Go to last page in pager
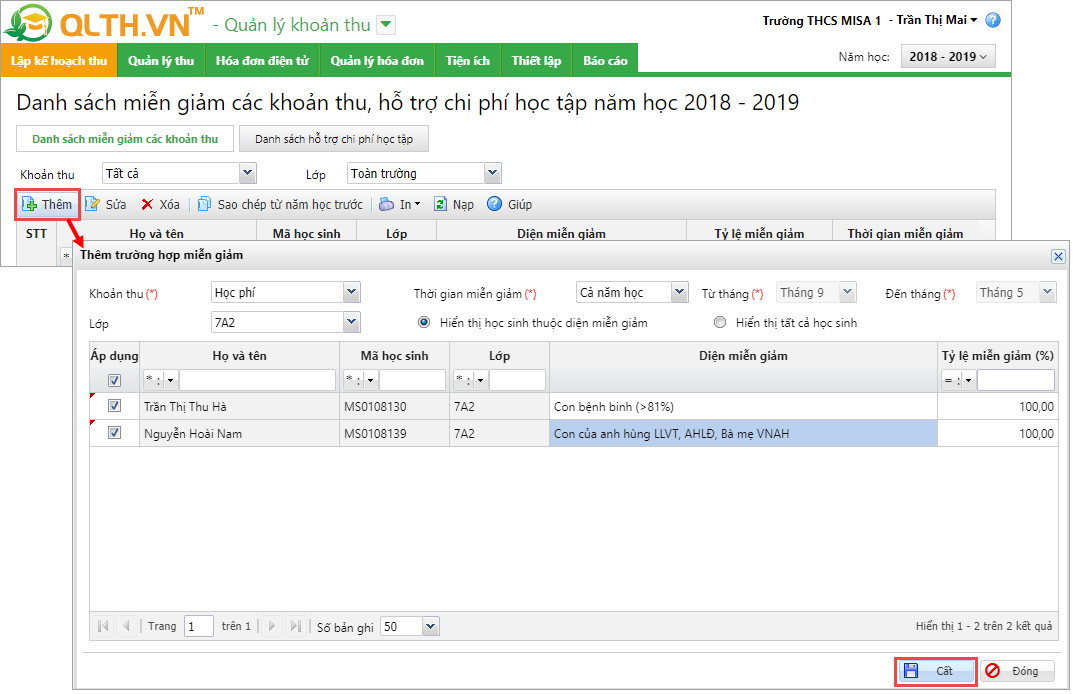 [295, 626]
